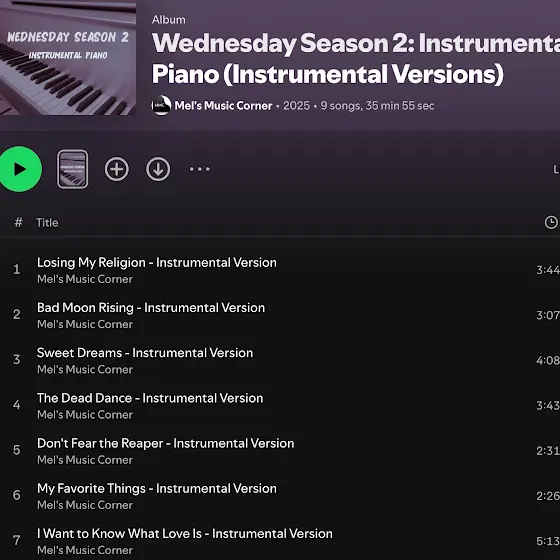The image size is (560, 560).
Task: Download the album using arrow icon
Action: coord(158,169)
